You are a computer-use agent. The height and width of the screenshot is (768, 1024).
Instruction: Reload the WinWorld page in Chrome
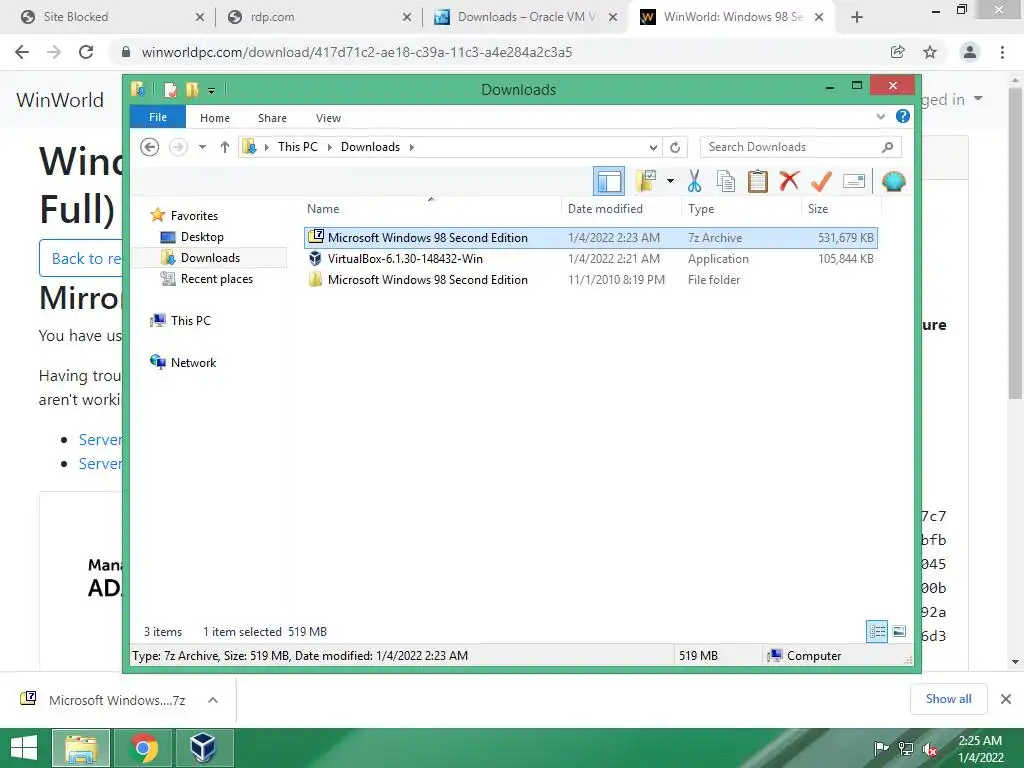86,52
